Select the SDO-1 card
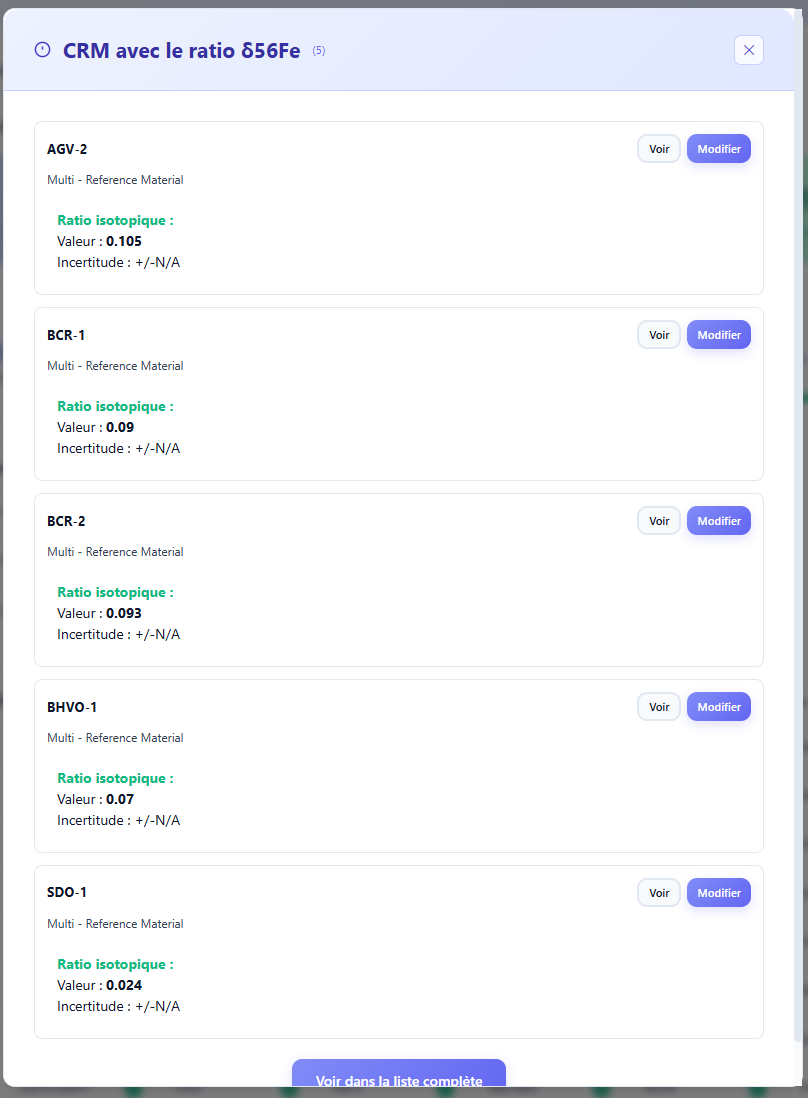Image resolution: width=808 pixels, height=1098 pixels. pos(398,950)
